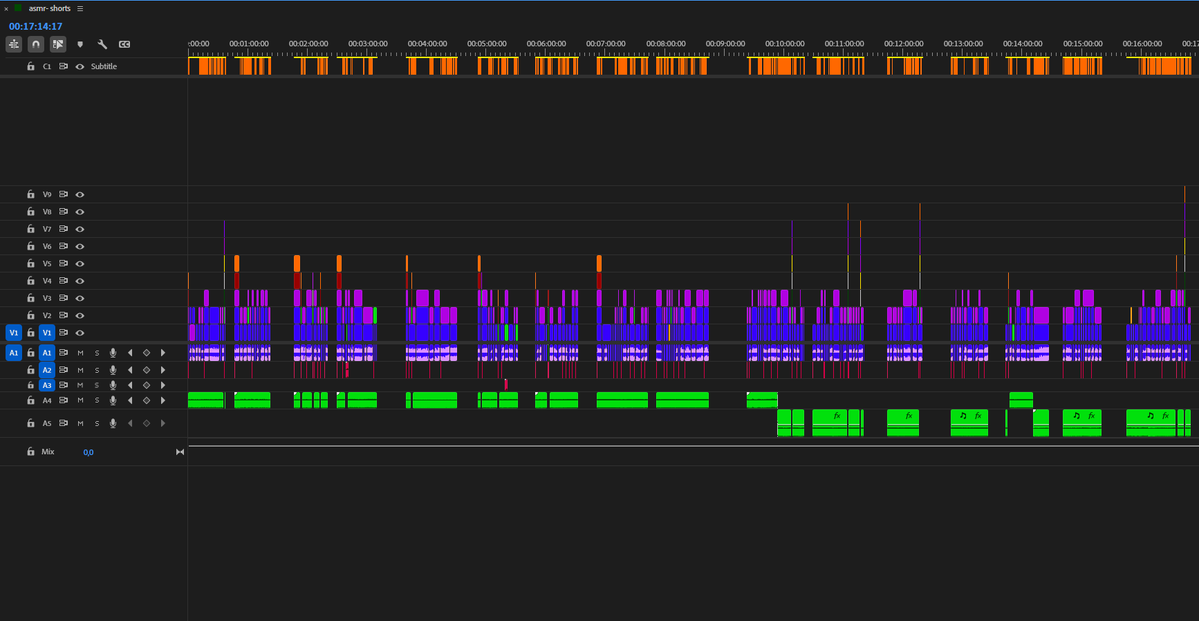
Task: Go to next keyframe on A4
Action: tap(163, 400)
